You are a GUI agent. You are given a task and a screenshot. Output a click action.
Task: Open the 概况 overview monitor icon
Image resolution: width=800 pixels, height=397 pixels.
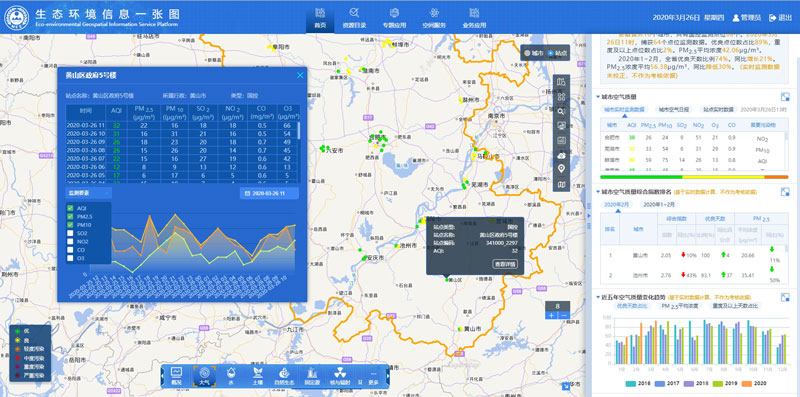point(177,377)
